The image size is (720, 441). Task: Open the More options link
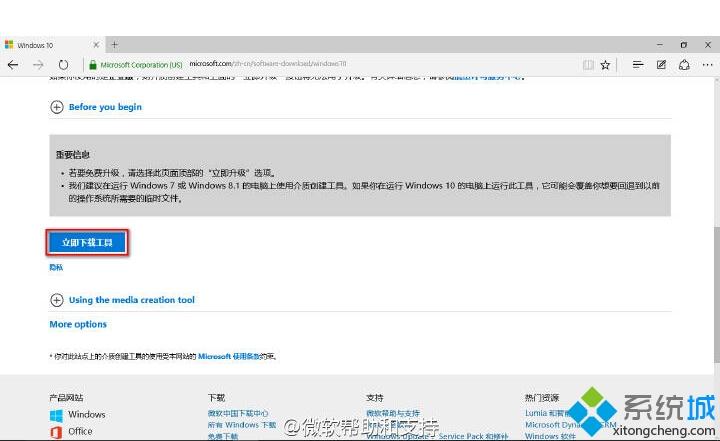coord(78,324)
